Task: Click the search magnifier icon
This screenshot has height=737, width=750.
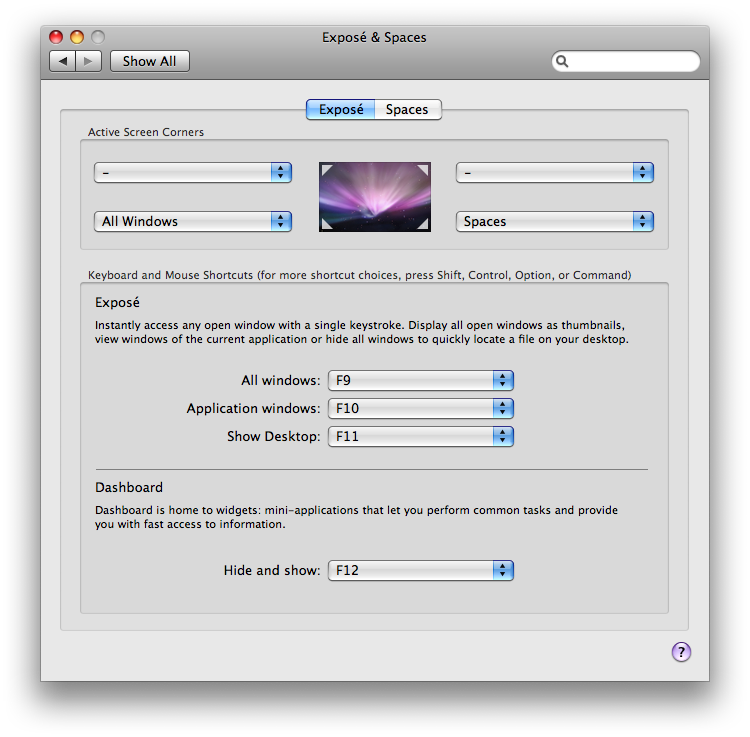Action: 562,61
